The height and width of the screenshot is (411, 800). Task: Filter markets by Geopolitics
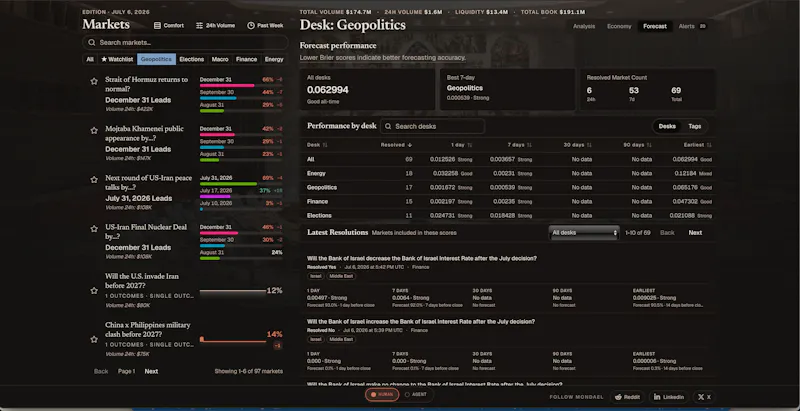coord(156,60)
